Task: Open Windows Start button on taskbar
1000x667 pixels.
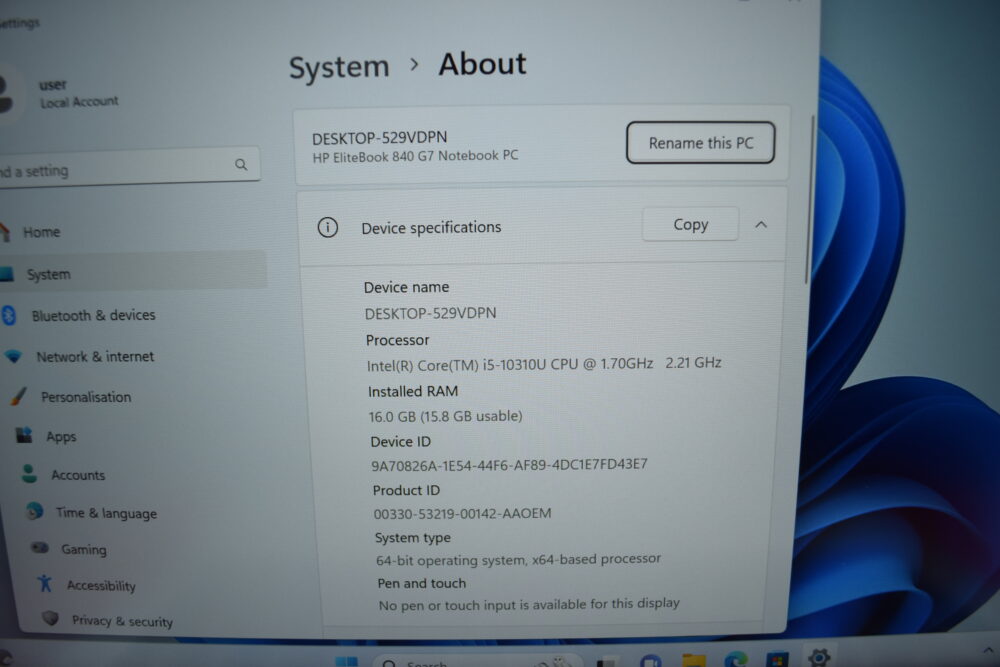Action: tap(346, 661)
